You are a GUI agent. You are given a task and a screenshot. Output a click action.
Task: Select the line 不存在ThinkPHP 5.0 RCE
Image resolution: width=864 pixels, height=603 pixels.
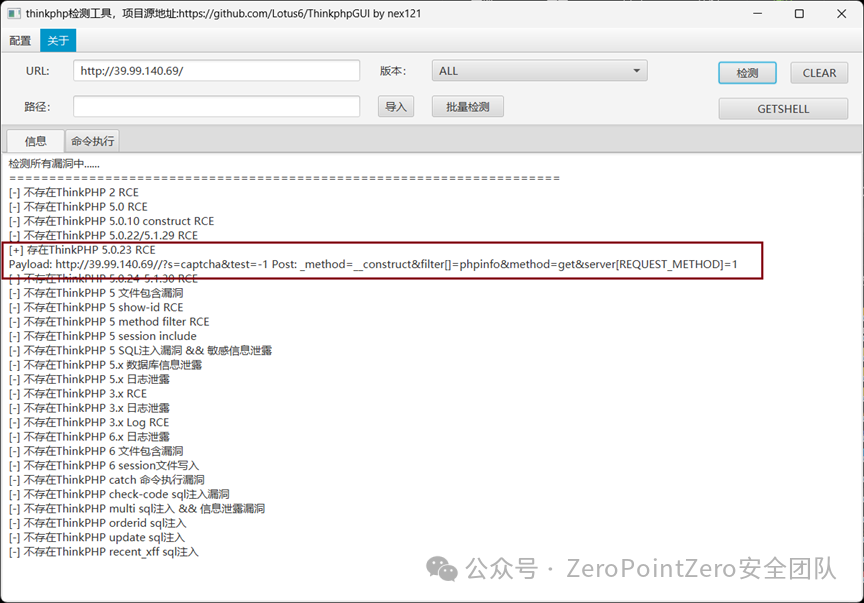tap(78, 207)
